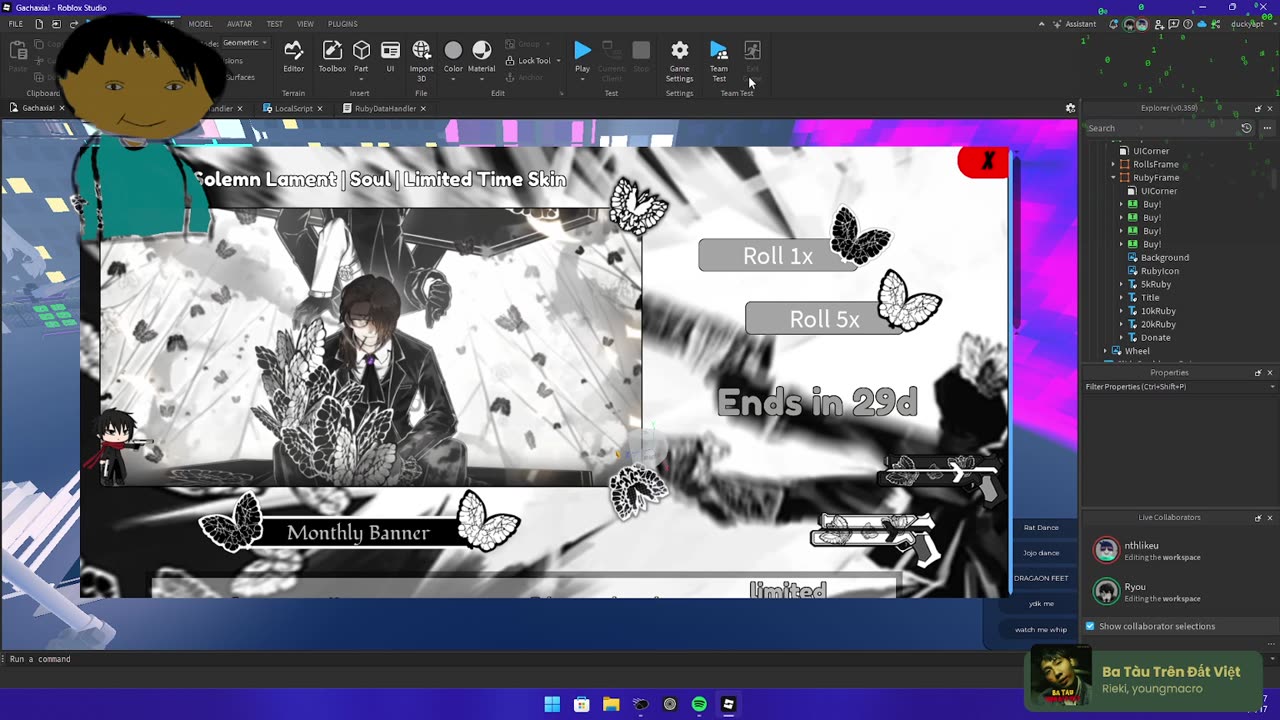Image resolution: width=1280 pixels, height=720 pixels.
Task: Open the Import 3D tool
Action: (x=421, y=59)
